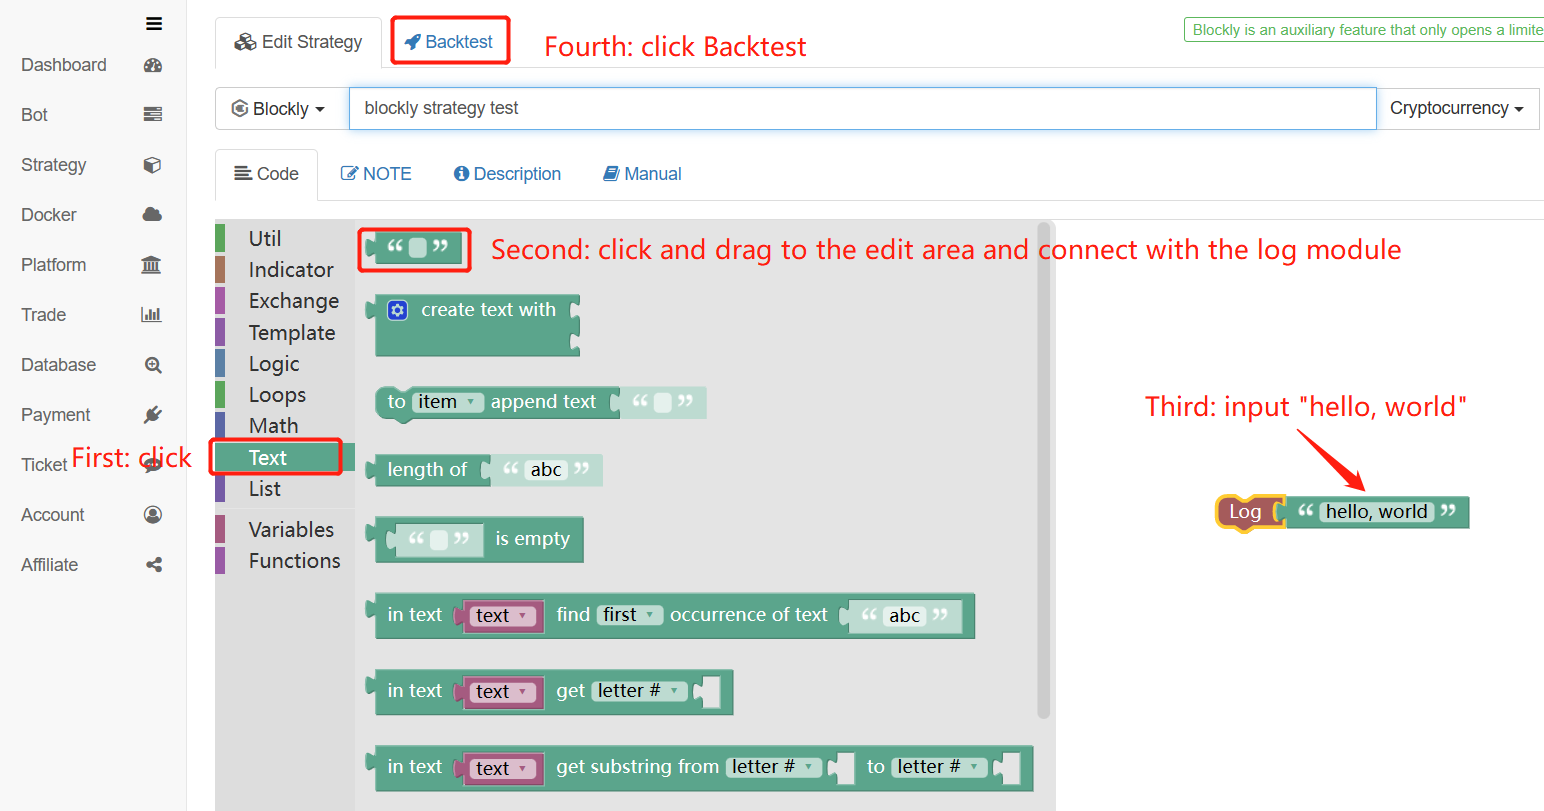The width and height of the screenshot is (1544, 811).
Task: Click the Bot server icon
Action: click(153, 115)
